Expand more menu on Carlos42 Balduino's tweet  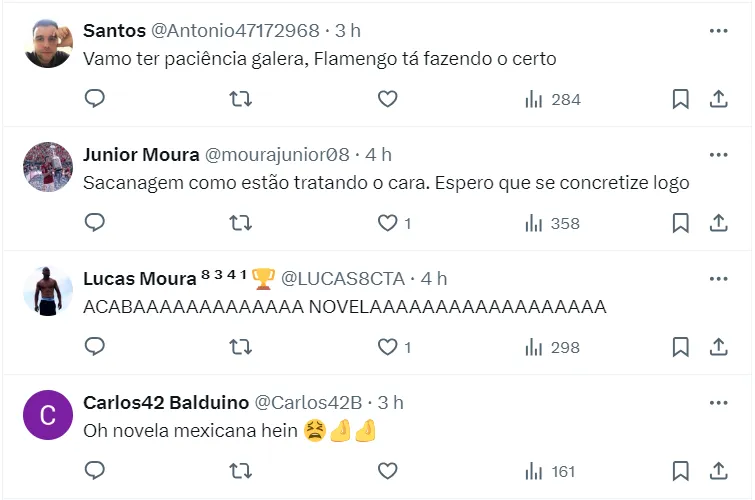[718, 403]
